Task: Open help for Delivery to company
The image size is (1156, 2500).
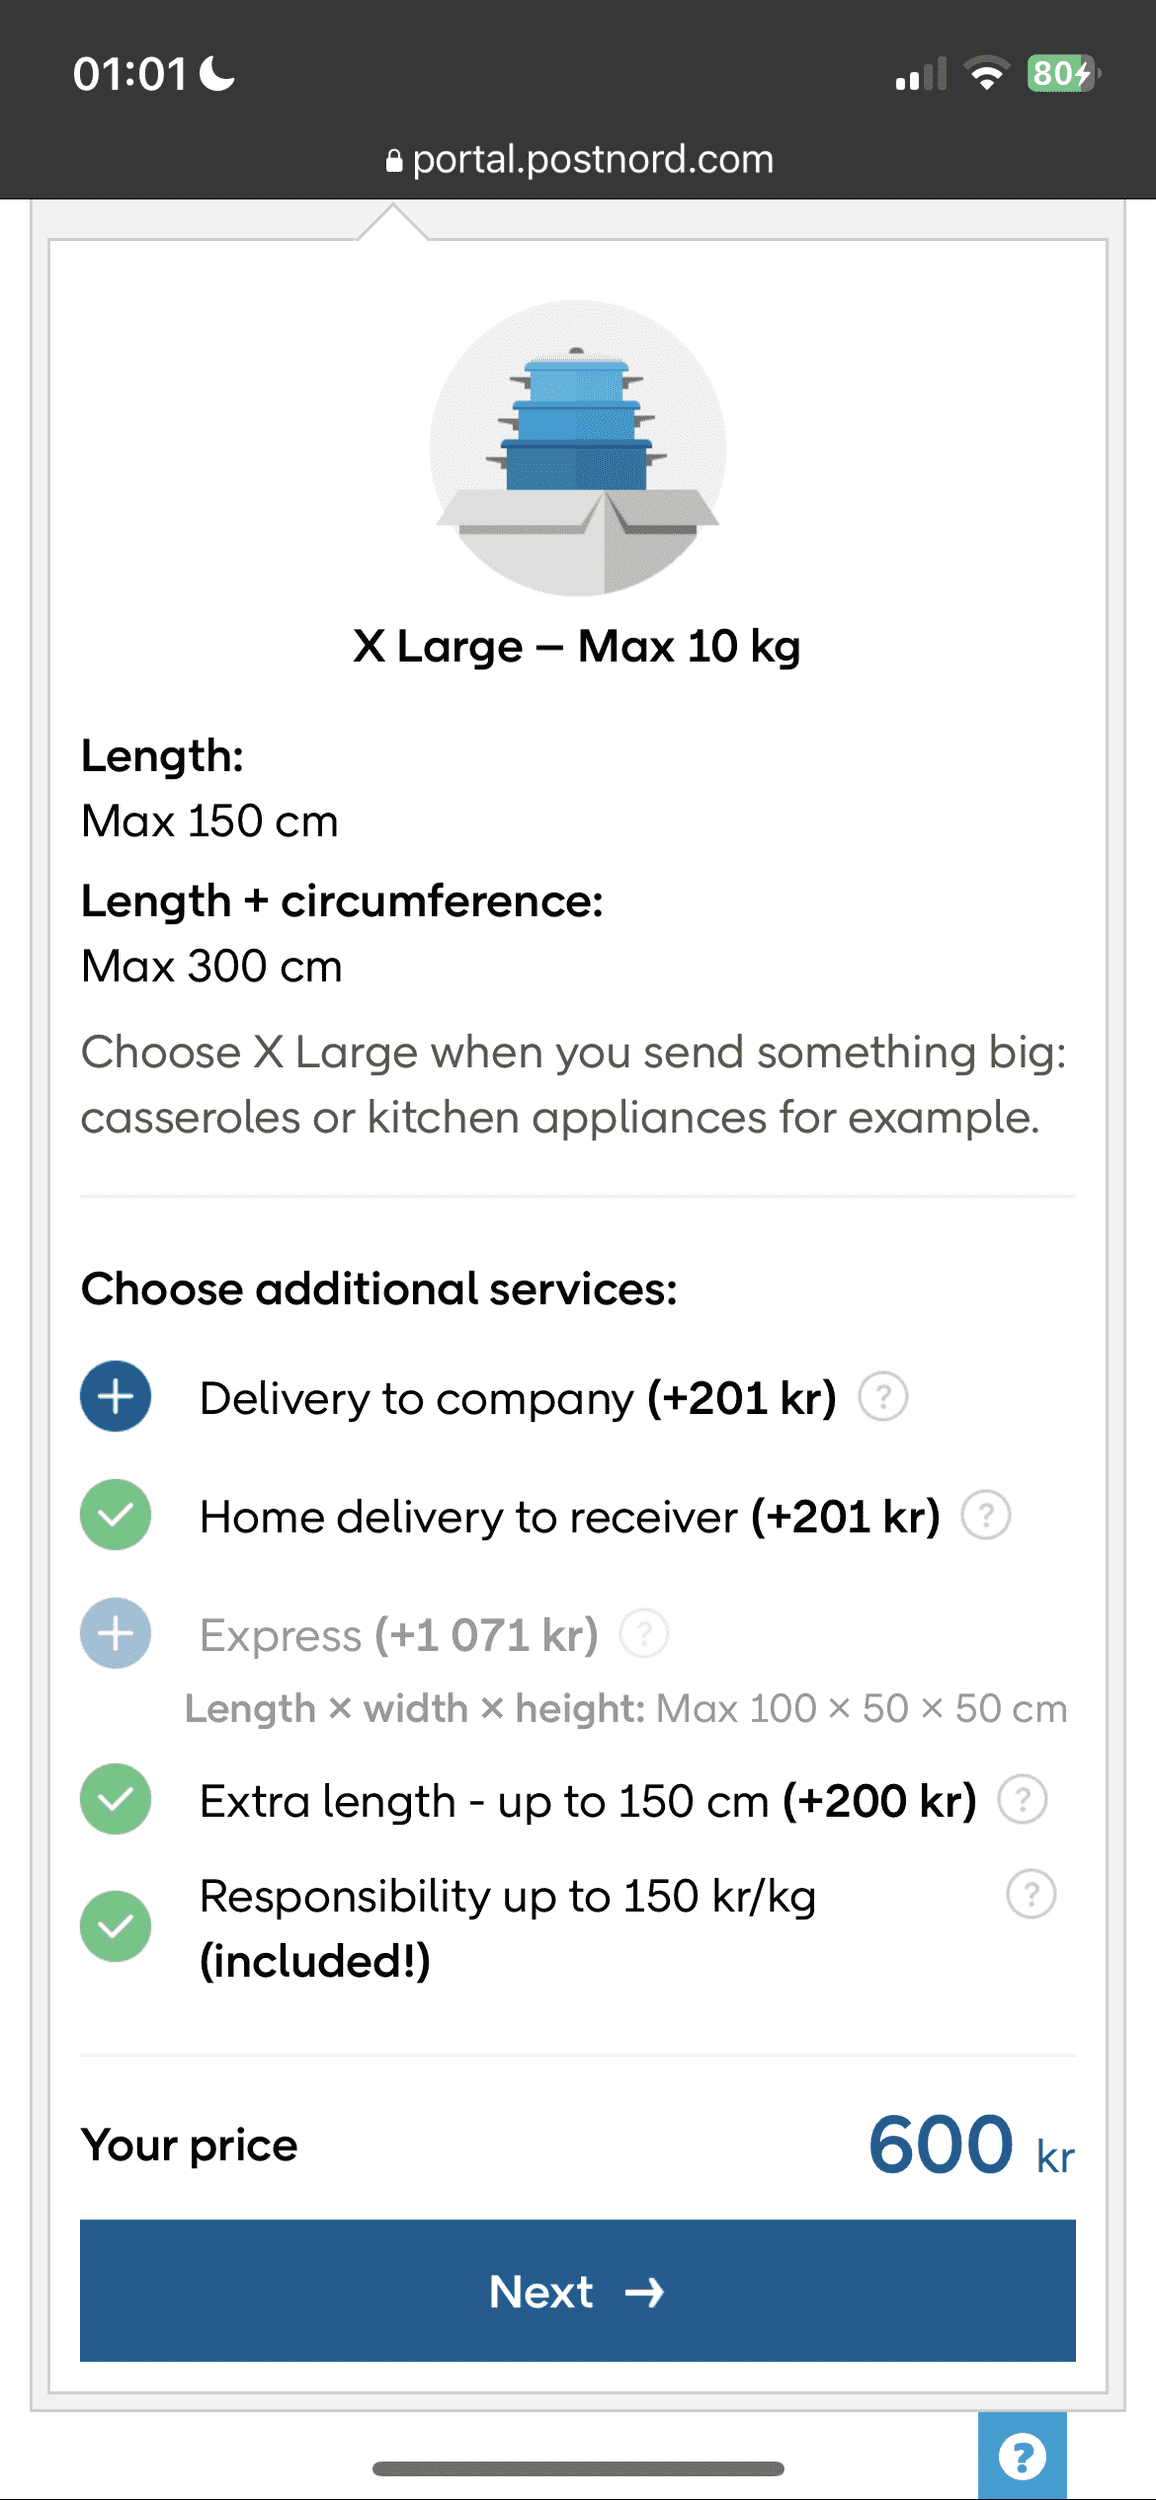Action: point(883,1396)
